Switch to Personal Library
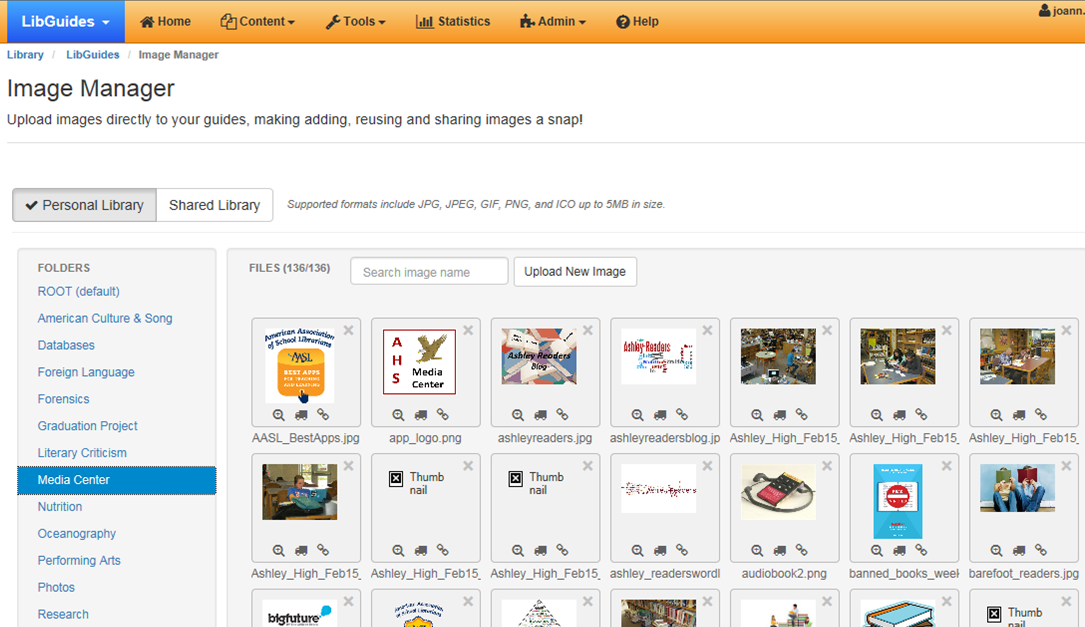This screenshot has height=627, width=1085. 84,205
